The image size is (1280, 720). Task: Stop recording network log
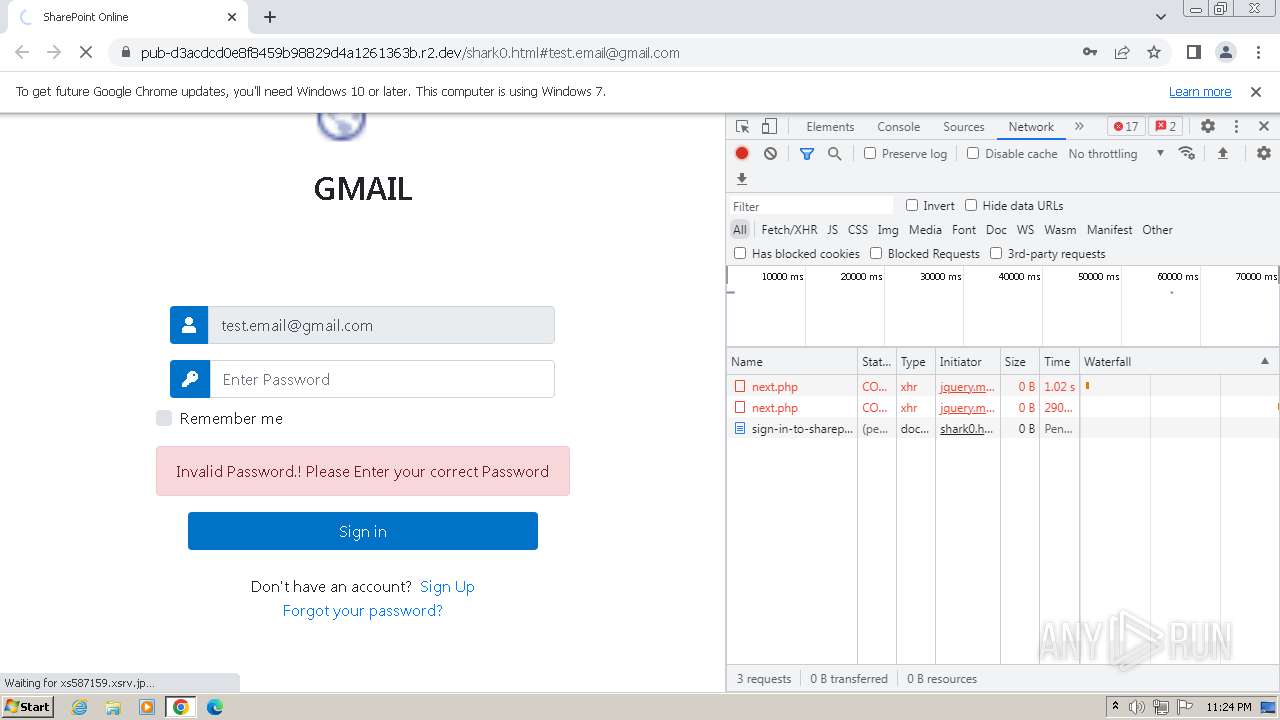click(x=742, y=154)
